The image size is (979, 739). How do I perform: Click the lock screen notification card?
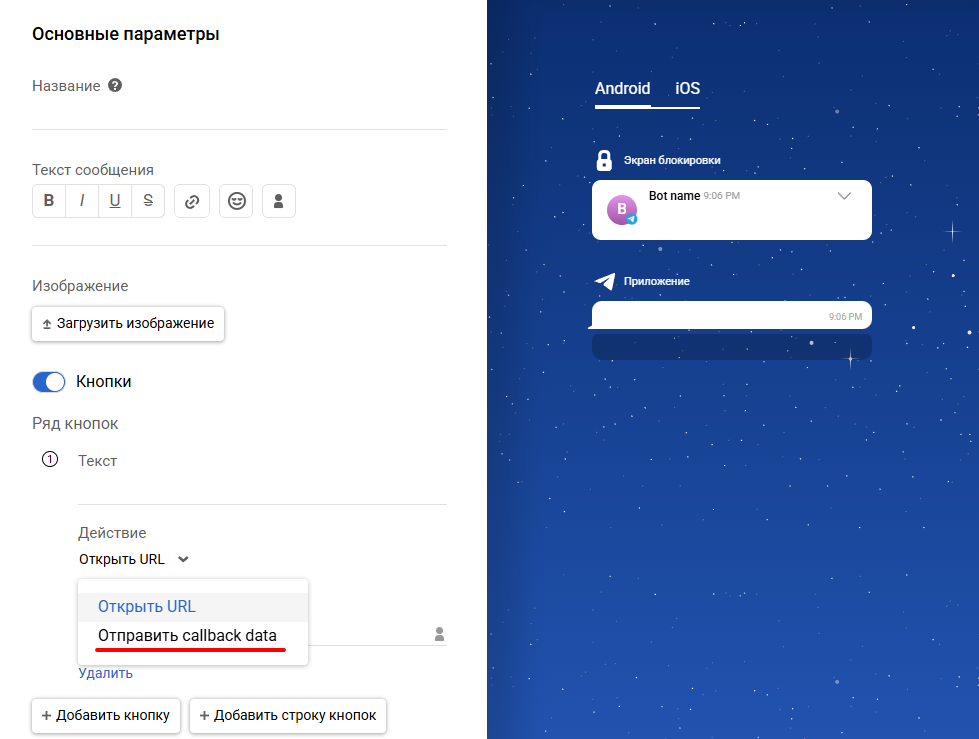731,210
